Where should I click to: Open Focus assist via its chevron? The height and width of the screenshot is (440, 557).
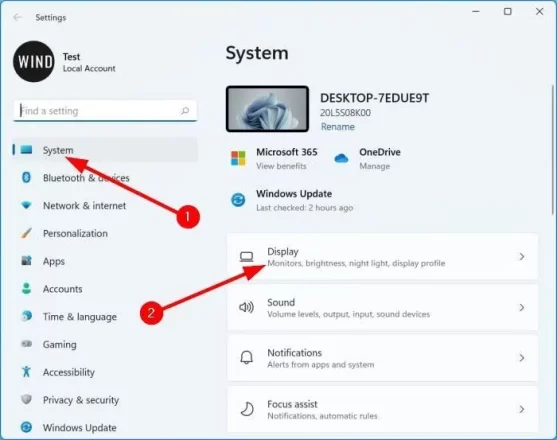(521, 409)
